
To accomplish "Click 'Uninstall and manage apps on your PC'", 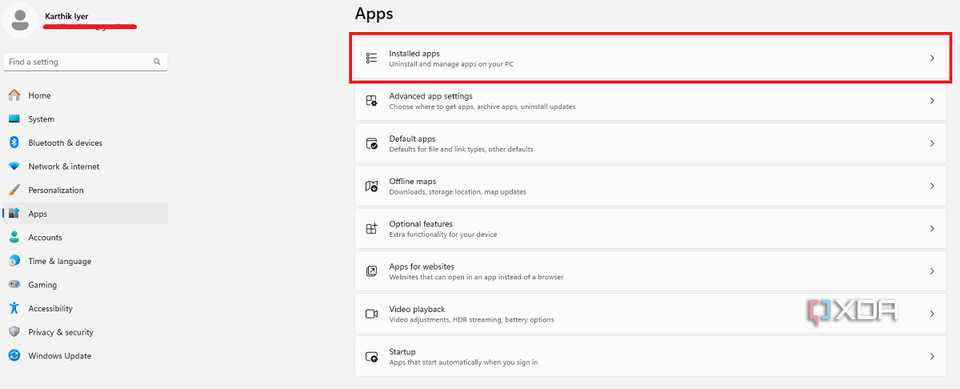I will pos(451,64).
